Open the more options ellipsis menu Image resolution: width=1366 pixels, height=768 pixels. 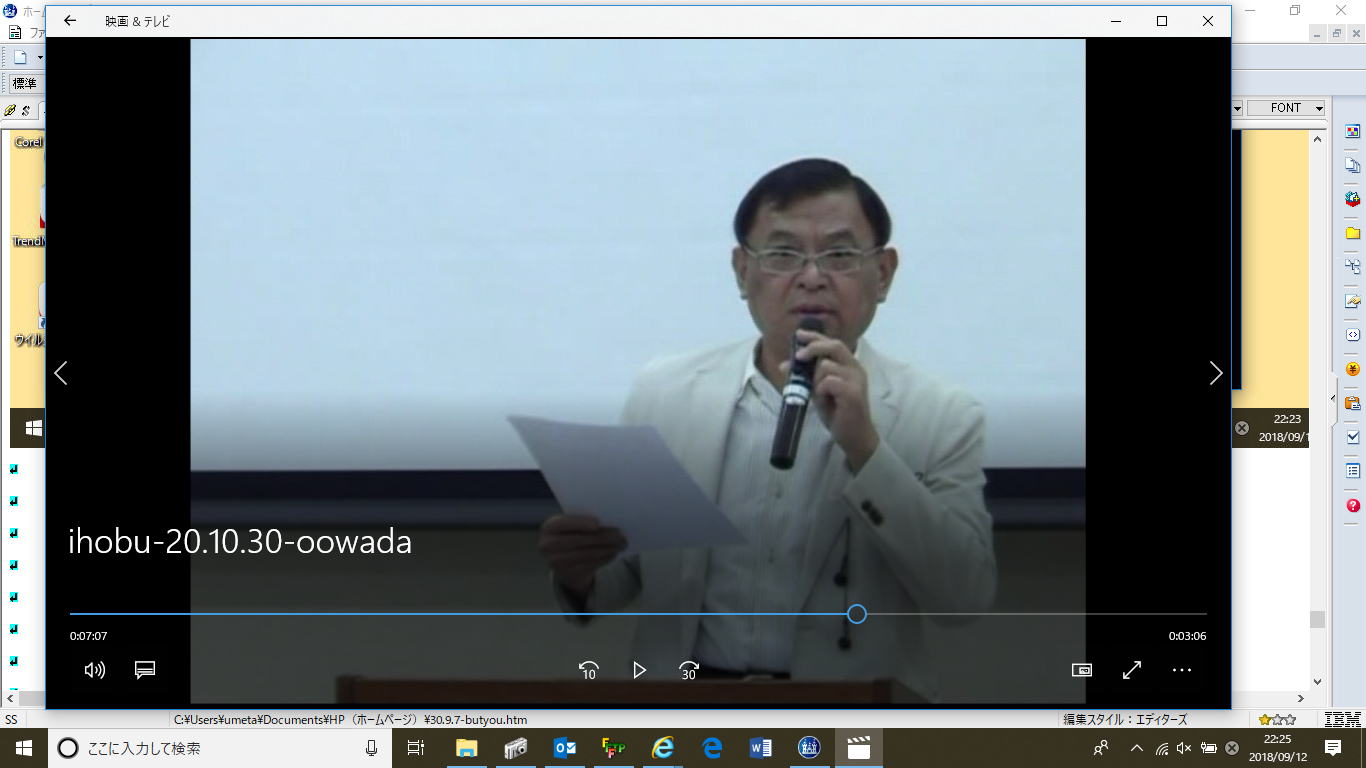click(x=1182, y=670)
